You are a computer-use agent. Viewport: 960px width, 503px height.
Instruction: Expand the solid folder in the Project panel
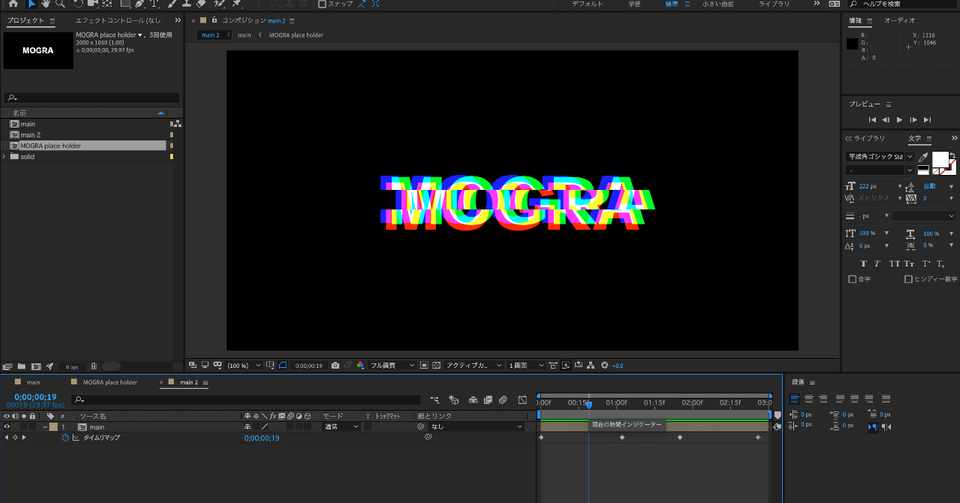click(x=6, y=157)
